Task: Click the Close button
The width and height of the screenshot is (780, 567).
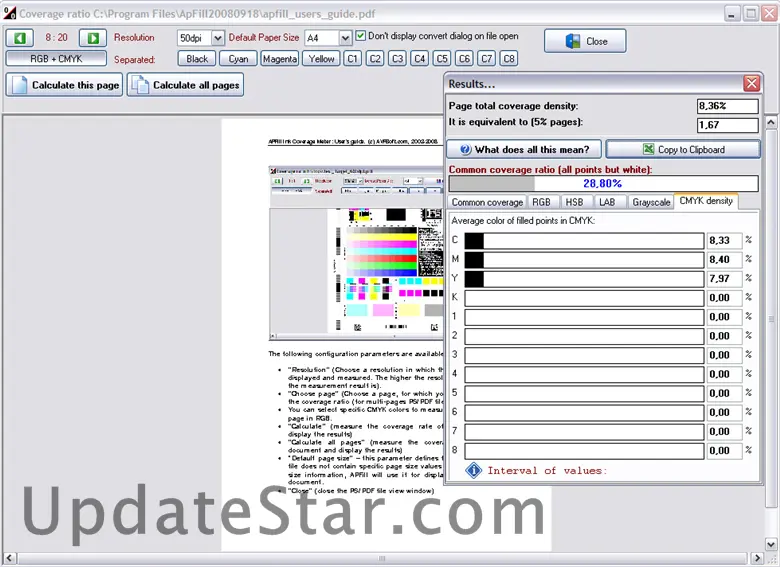Action: pos(585,41)
